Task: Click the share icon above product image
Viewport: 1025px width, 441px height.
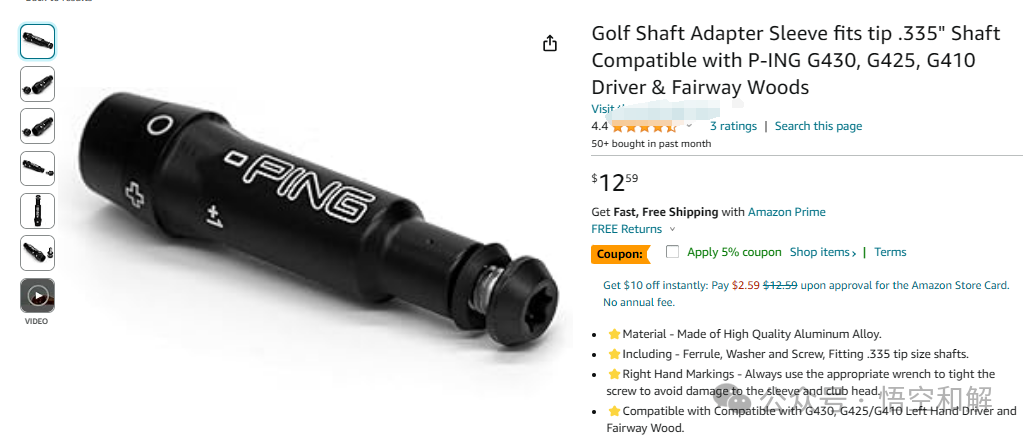Action: coord(550,43)
